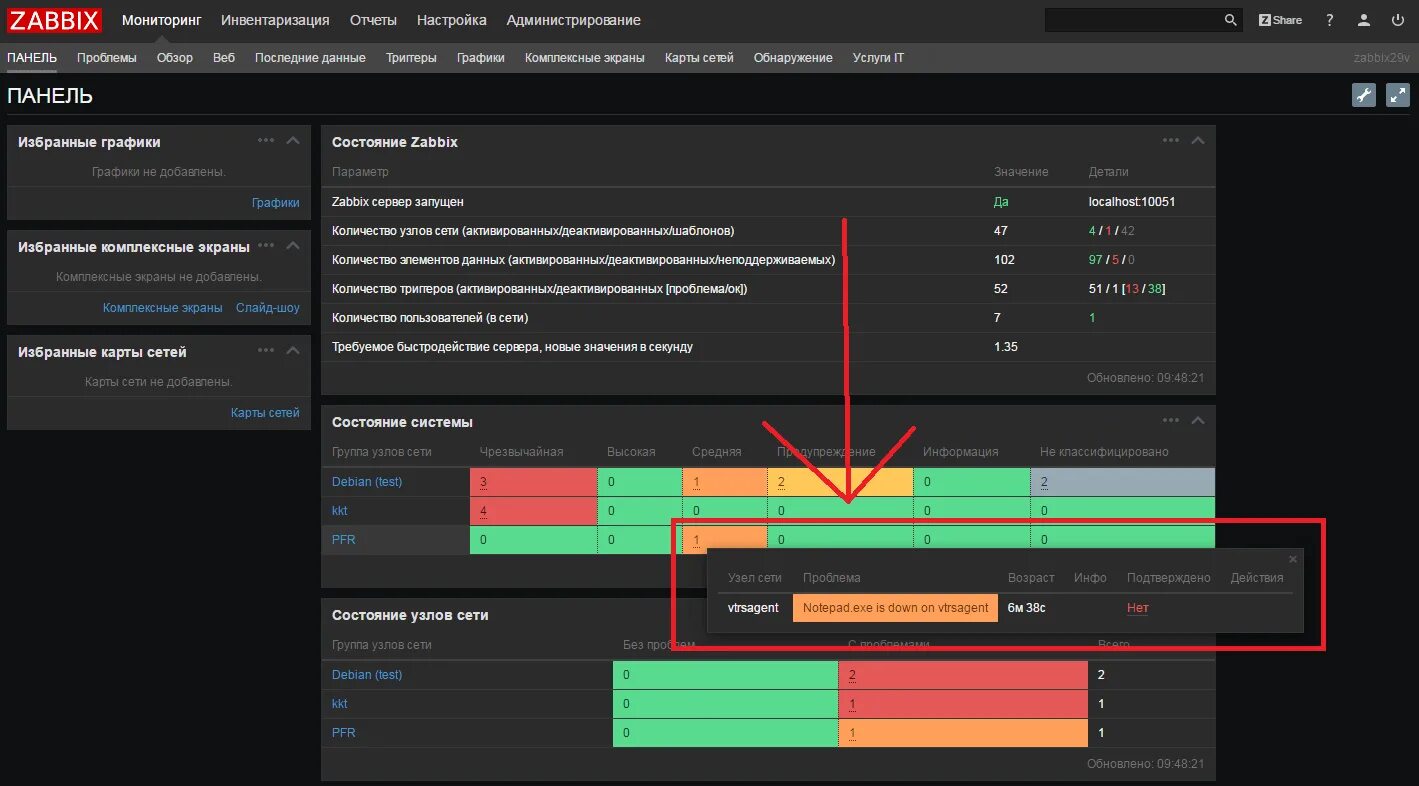Screen dimensions: 1419x786
Task: Go to the Последние данные tab
Action: click(x=310, y=58)
